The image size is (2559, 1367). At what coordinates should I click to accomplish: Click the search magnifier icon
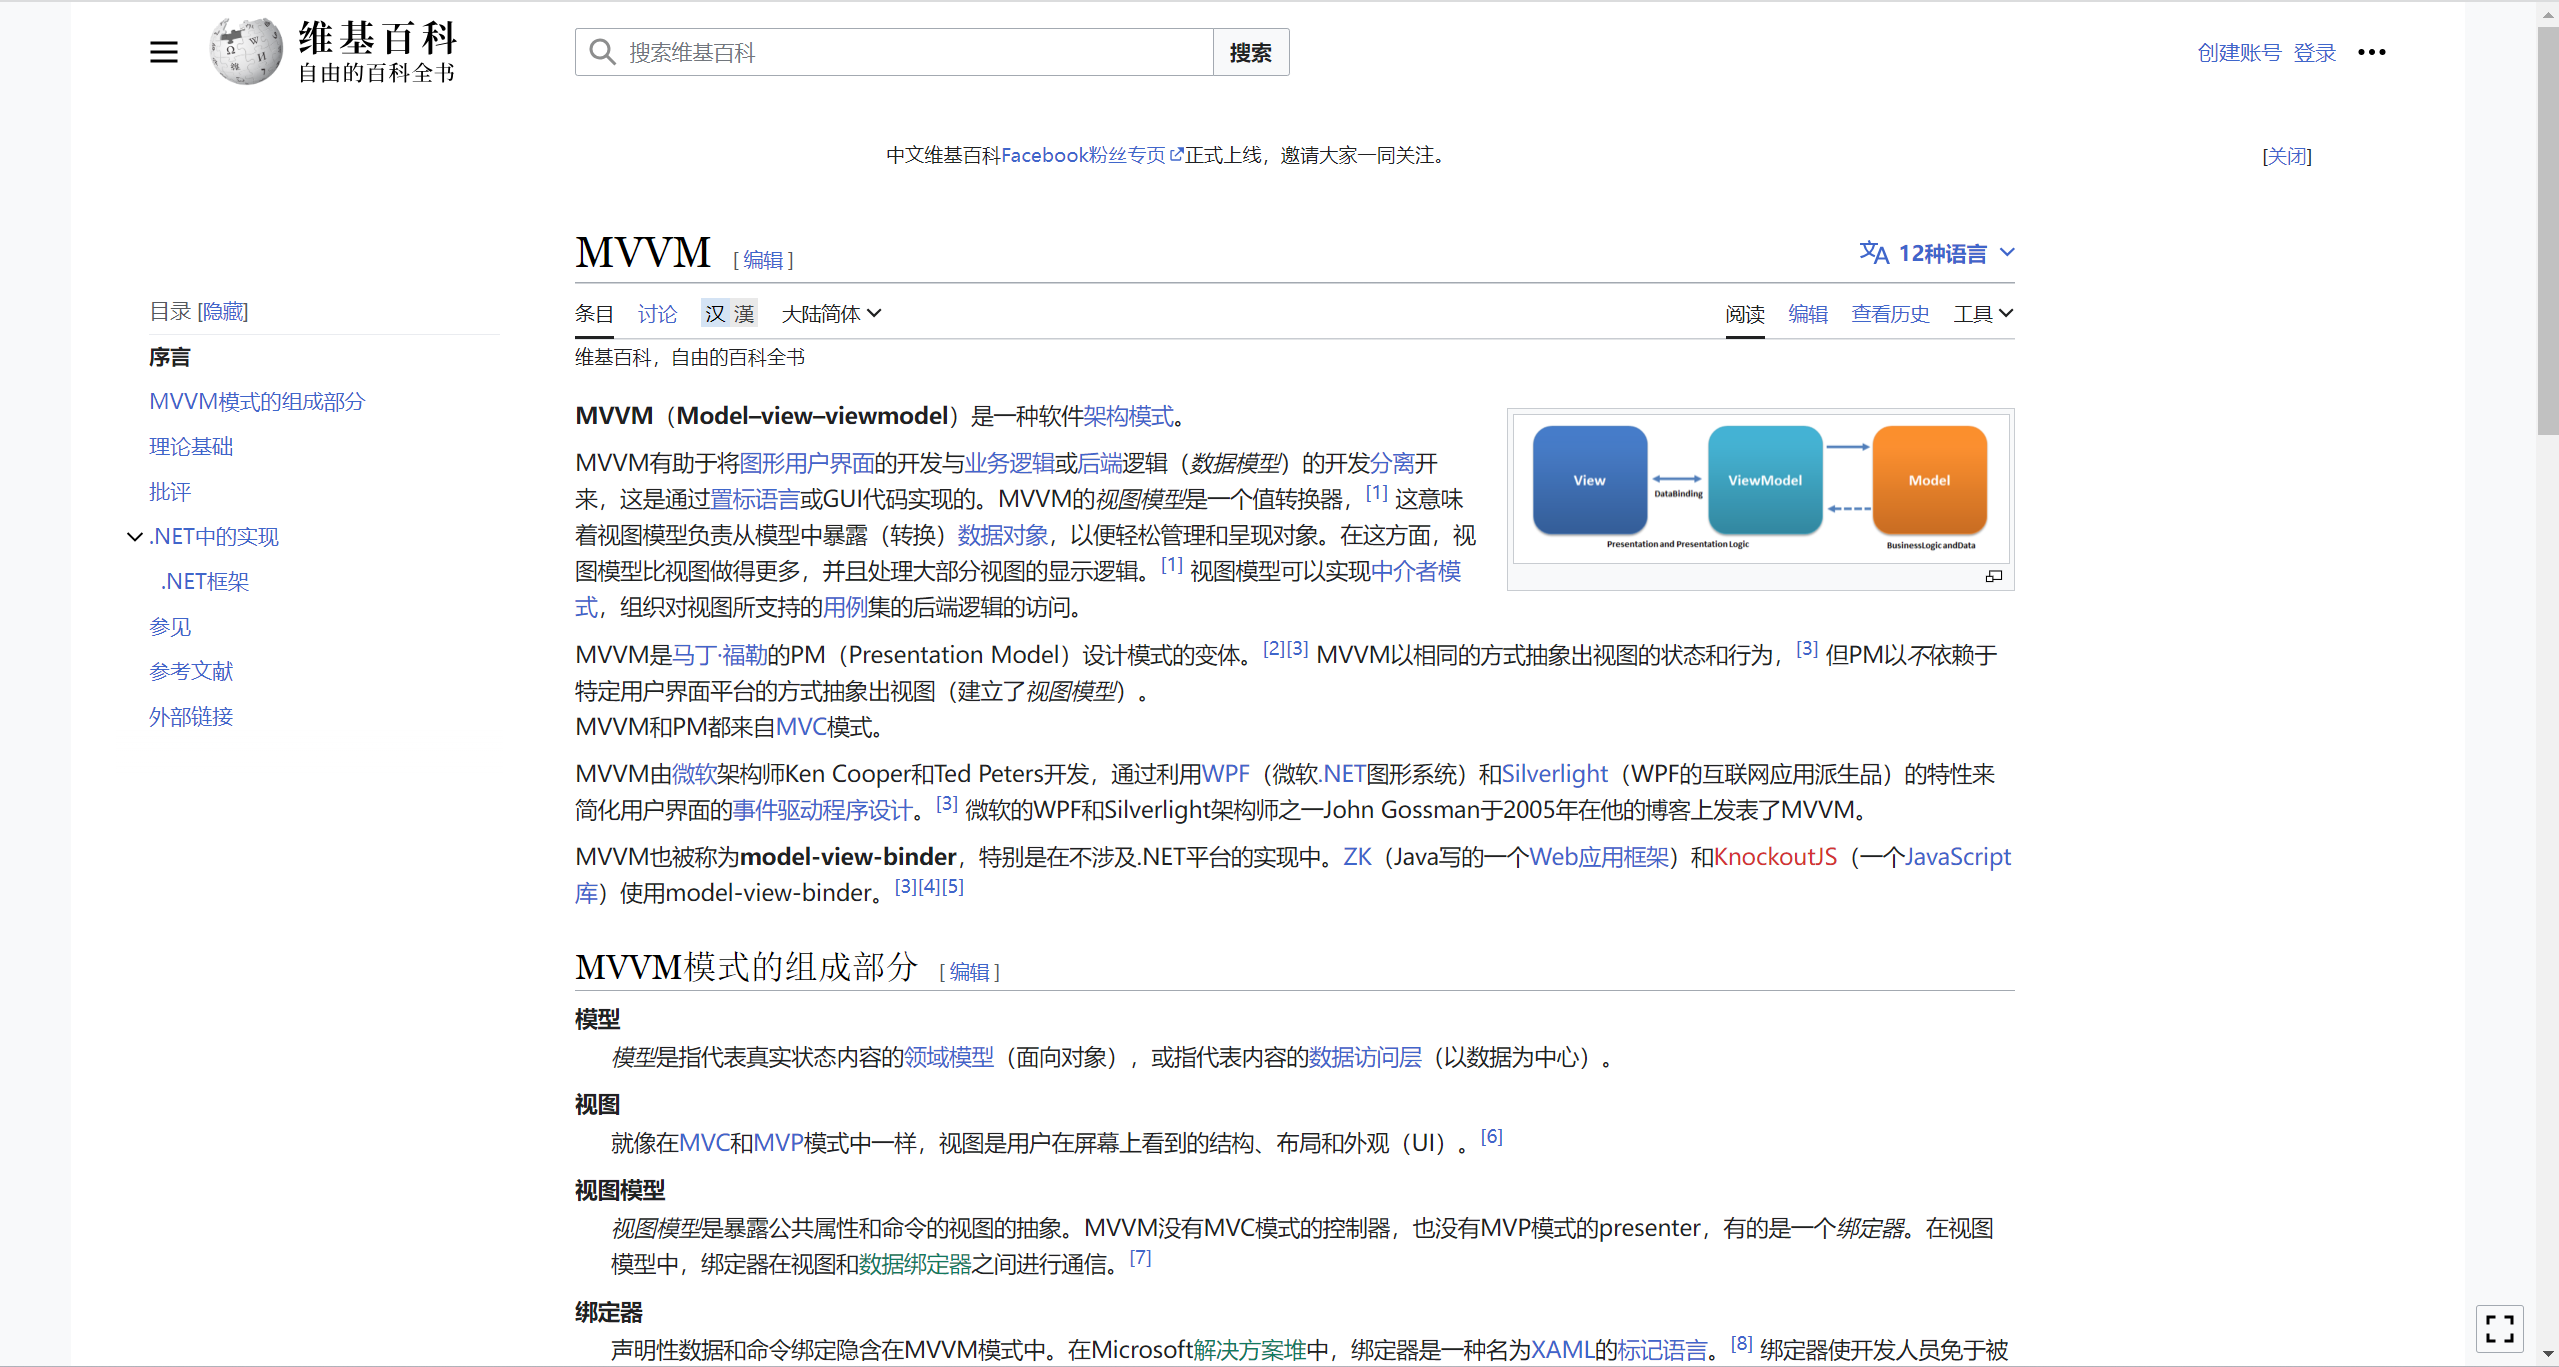click(602, 52)
